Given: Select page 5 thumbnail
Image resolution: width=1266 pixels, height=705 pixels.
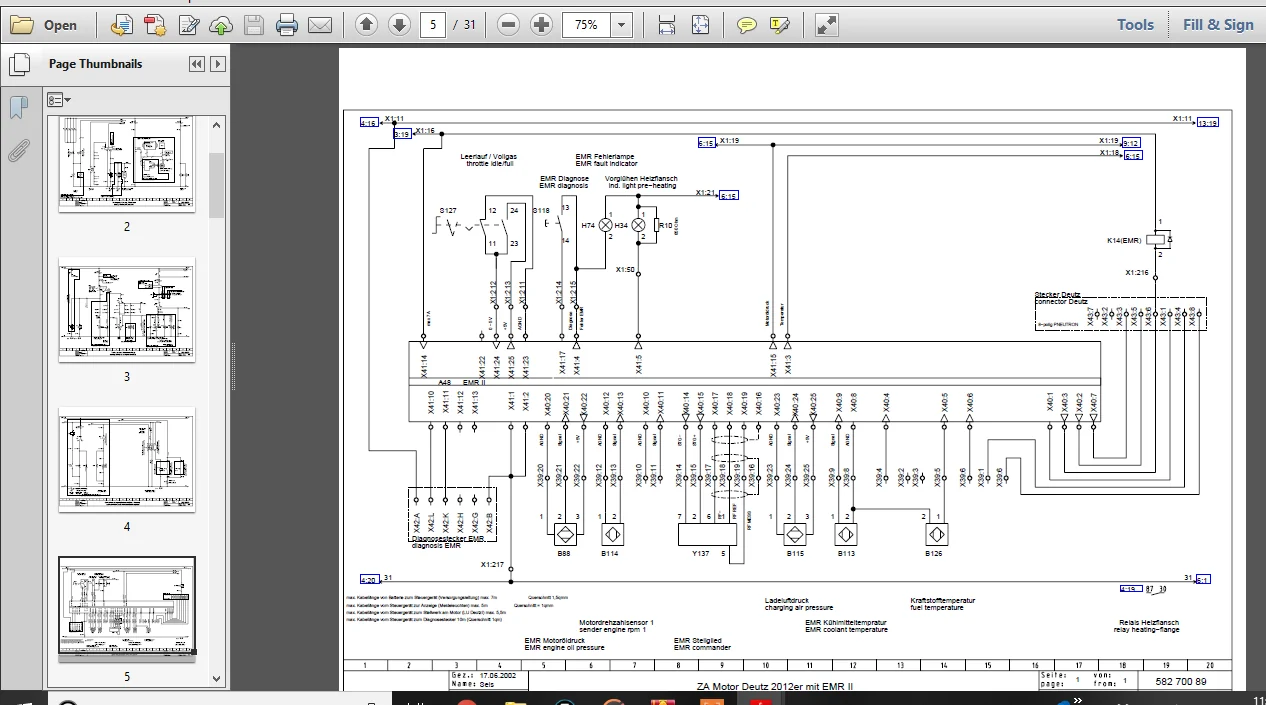Looking at the screenshot, I should pyautogui.click(x=127, y=609).
